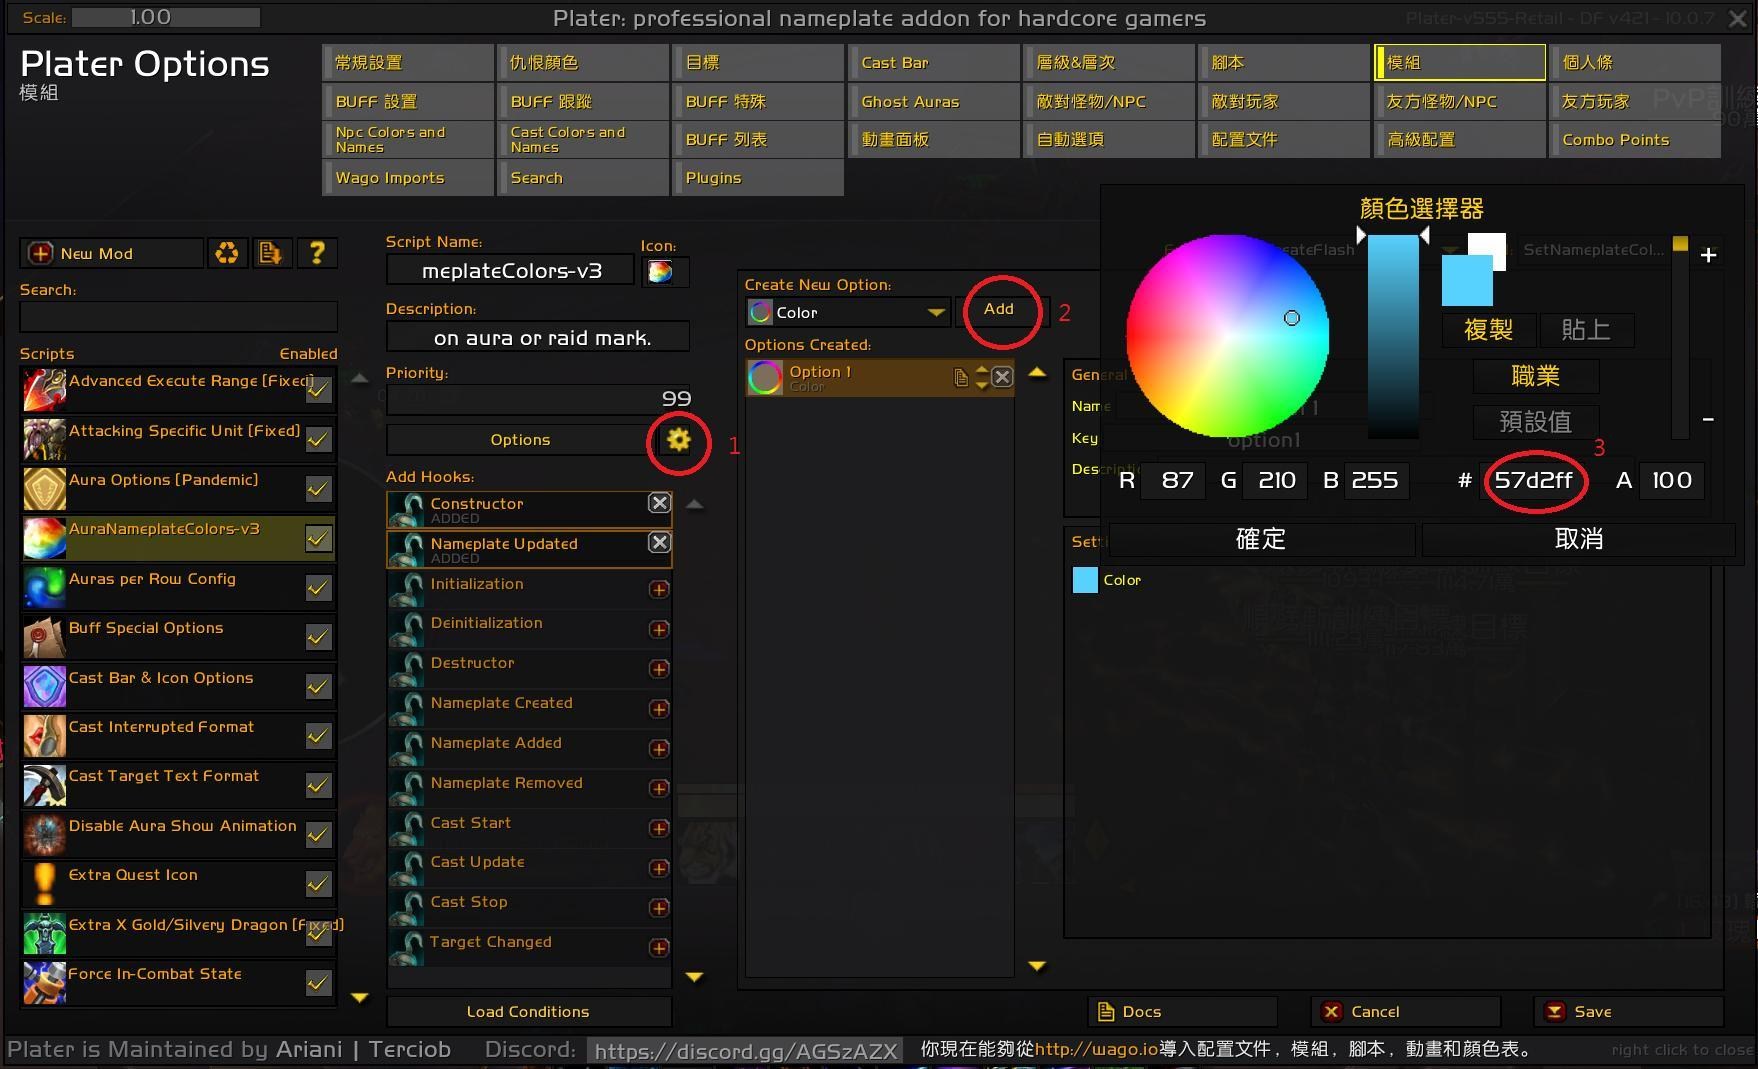
Task: Click the blue Color swatch under Settings
Action: coord(1085,580)
